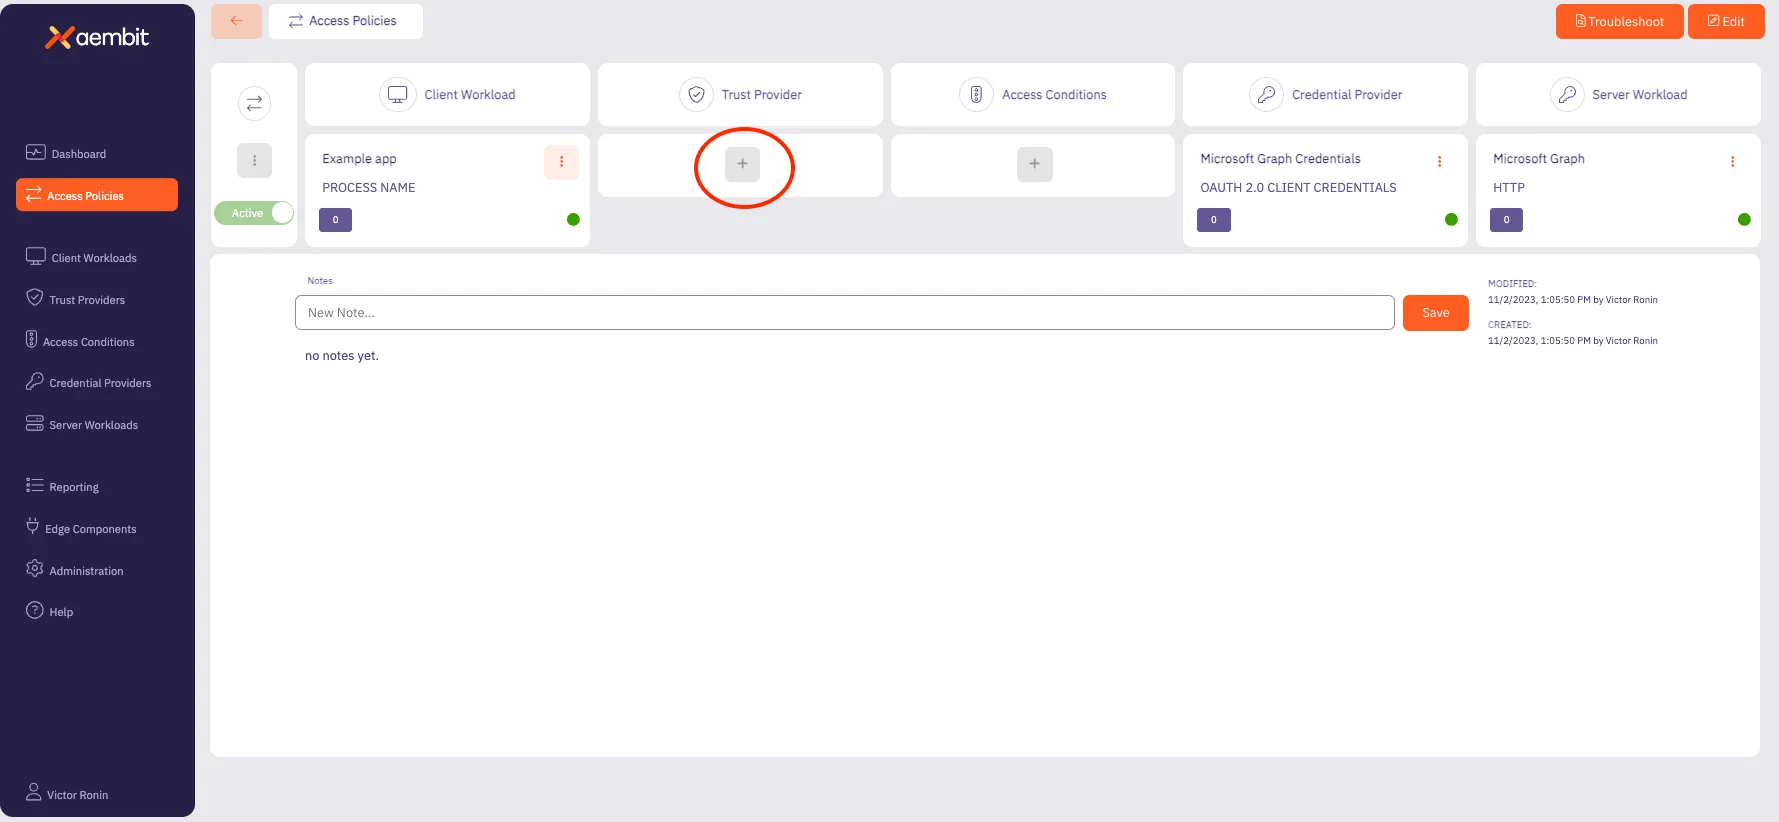Click the back arrow button
This screenshot has height=822, width=1779.
(236, 21)
